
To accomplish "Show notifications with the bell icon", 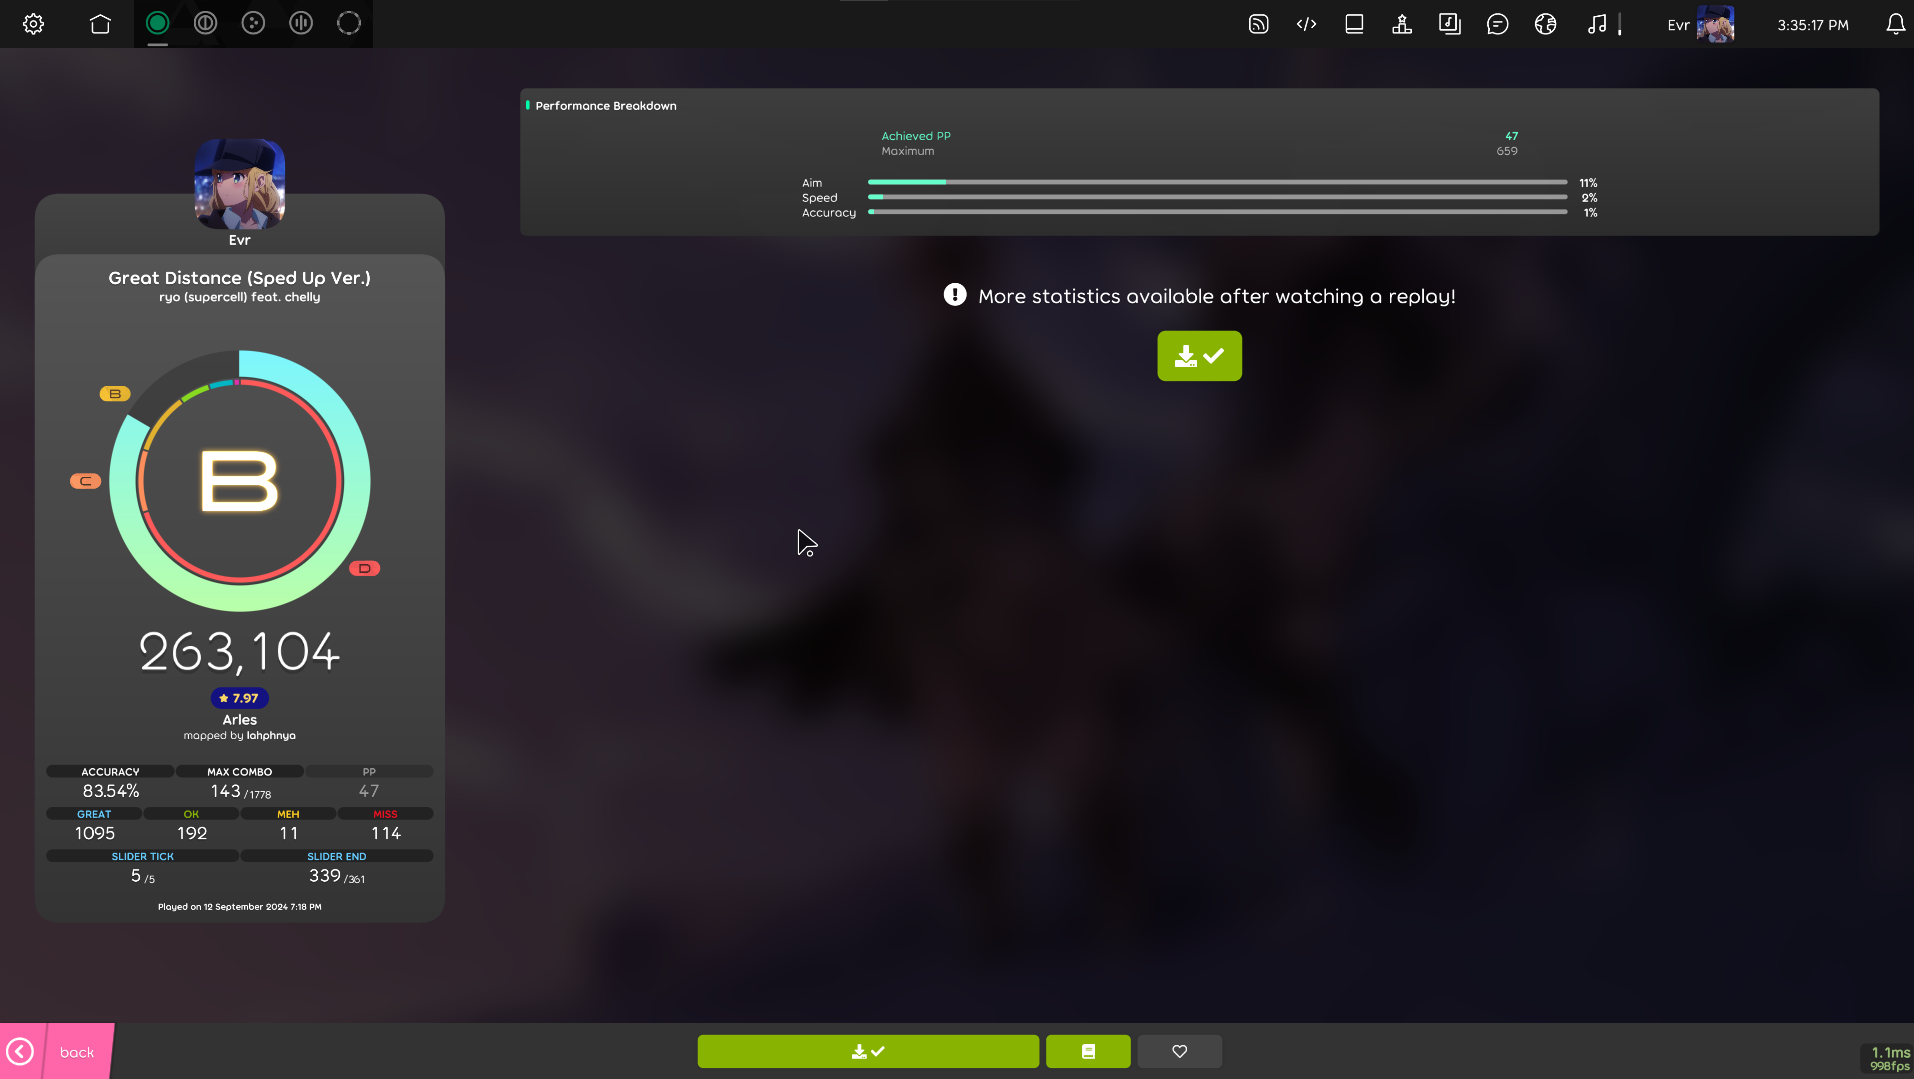I will 1895,24.
